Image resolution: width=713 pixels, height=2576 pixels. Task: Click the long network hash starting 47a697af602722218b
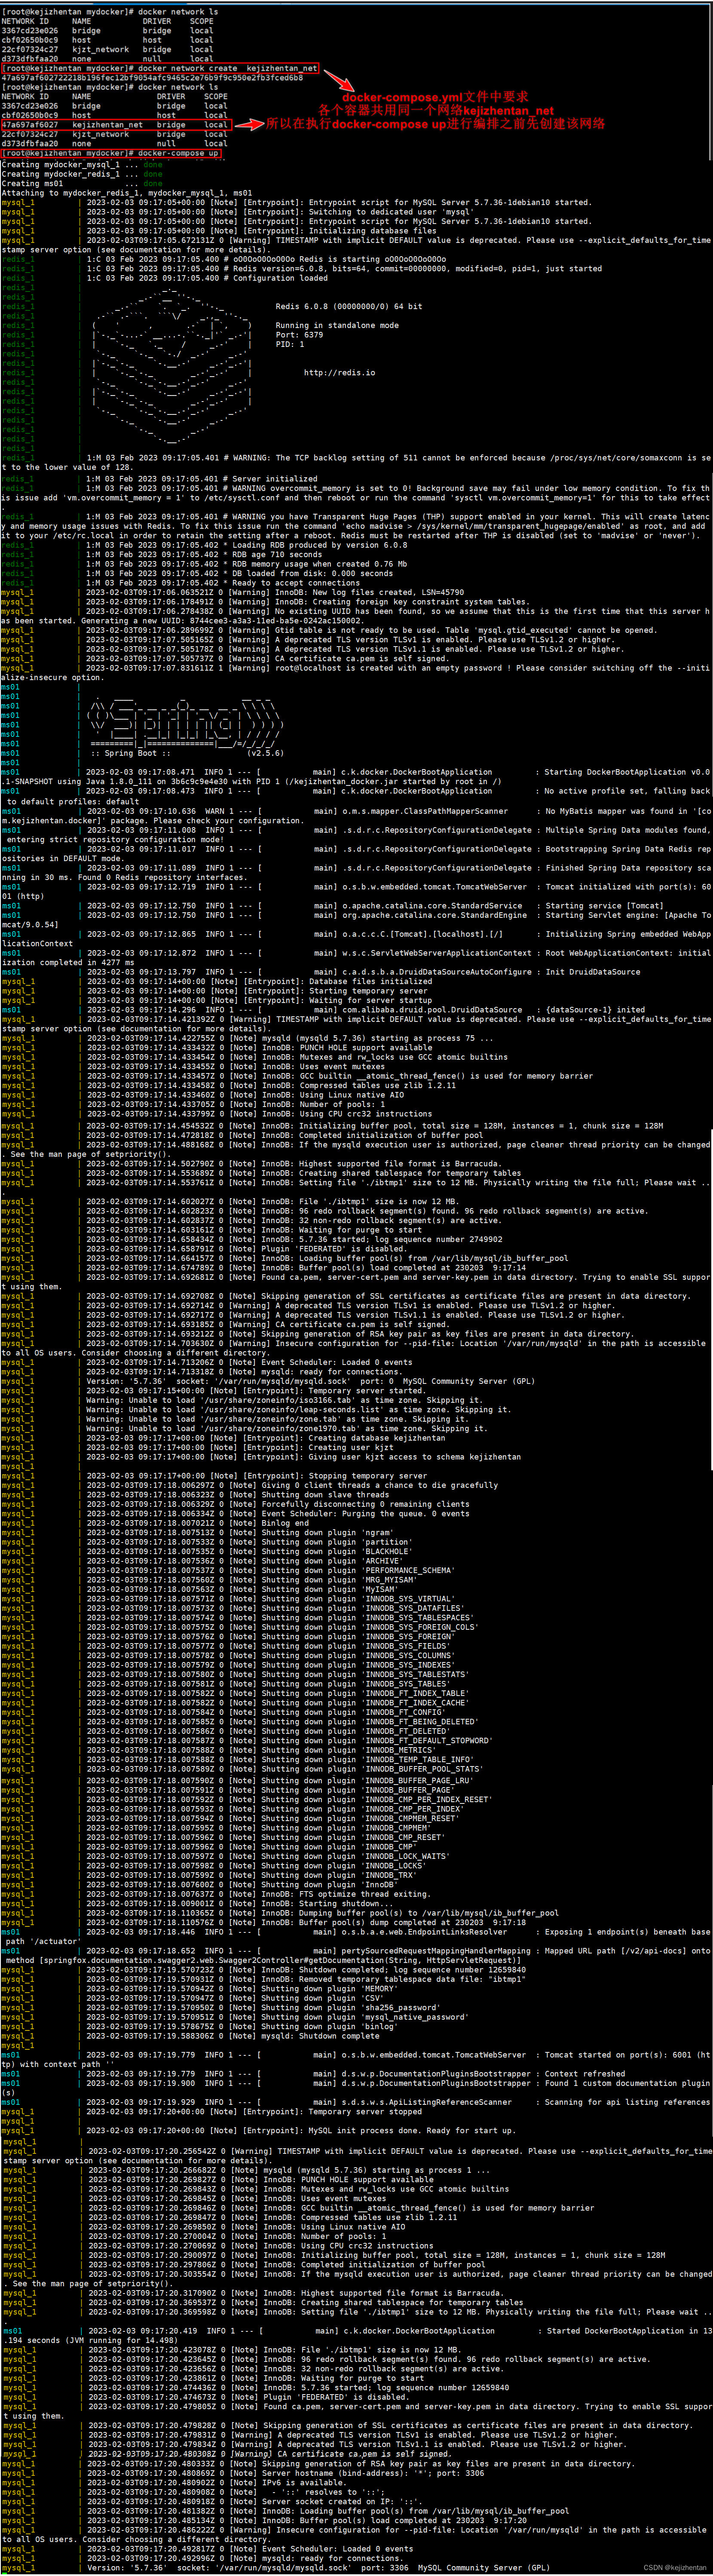click(152, 77)
